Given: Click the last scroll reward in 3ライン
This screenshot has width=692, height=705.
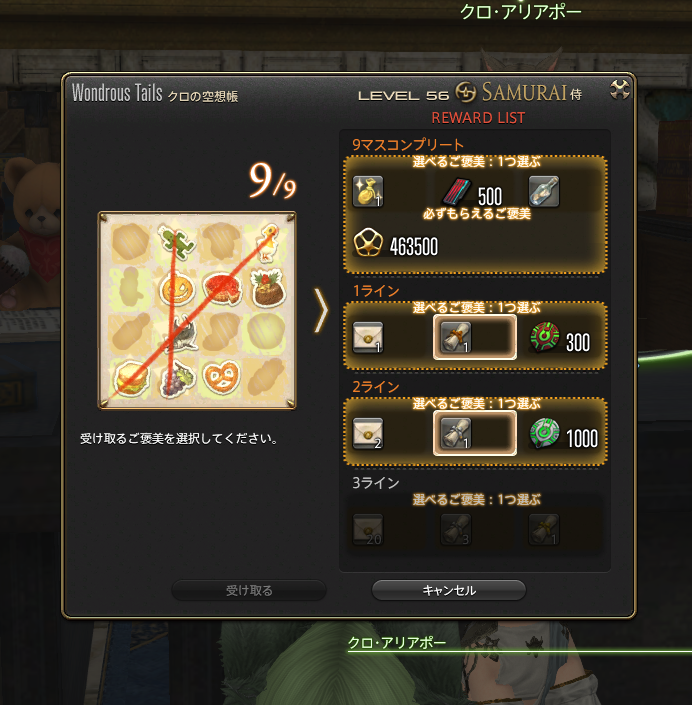Looking at the screenshot, I should tap(544, 530).
